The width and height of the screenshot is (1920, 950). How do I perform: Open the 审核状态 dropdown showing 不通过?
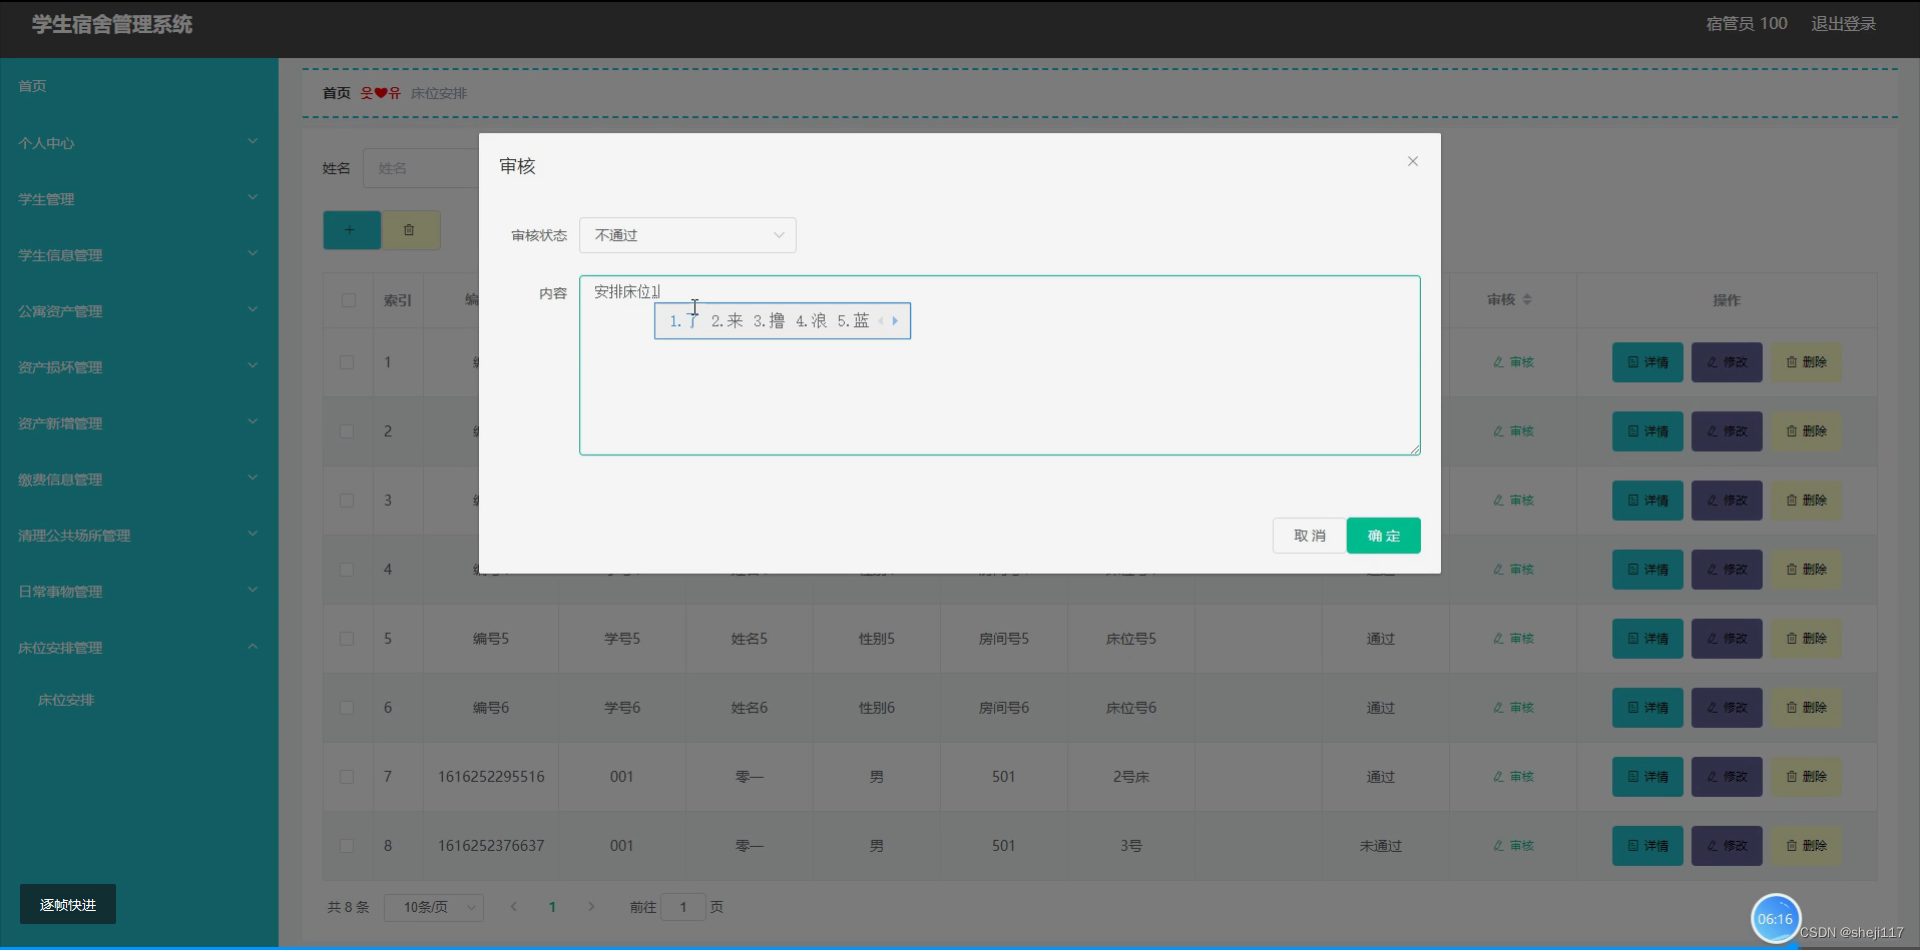(x=687, y=235)
